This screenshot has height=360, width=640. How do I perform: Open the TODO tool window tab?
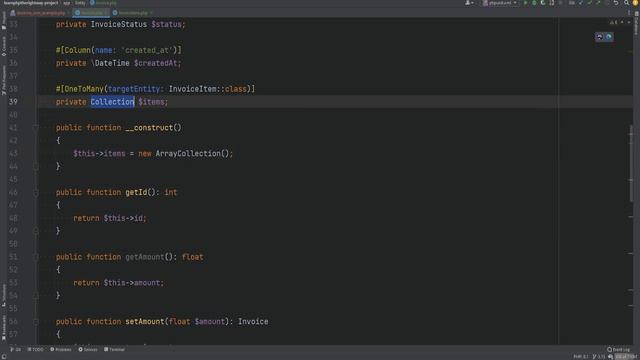[x=36, y=349]
